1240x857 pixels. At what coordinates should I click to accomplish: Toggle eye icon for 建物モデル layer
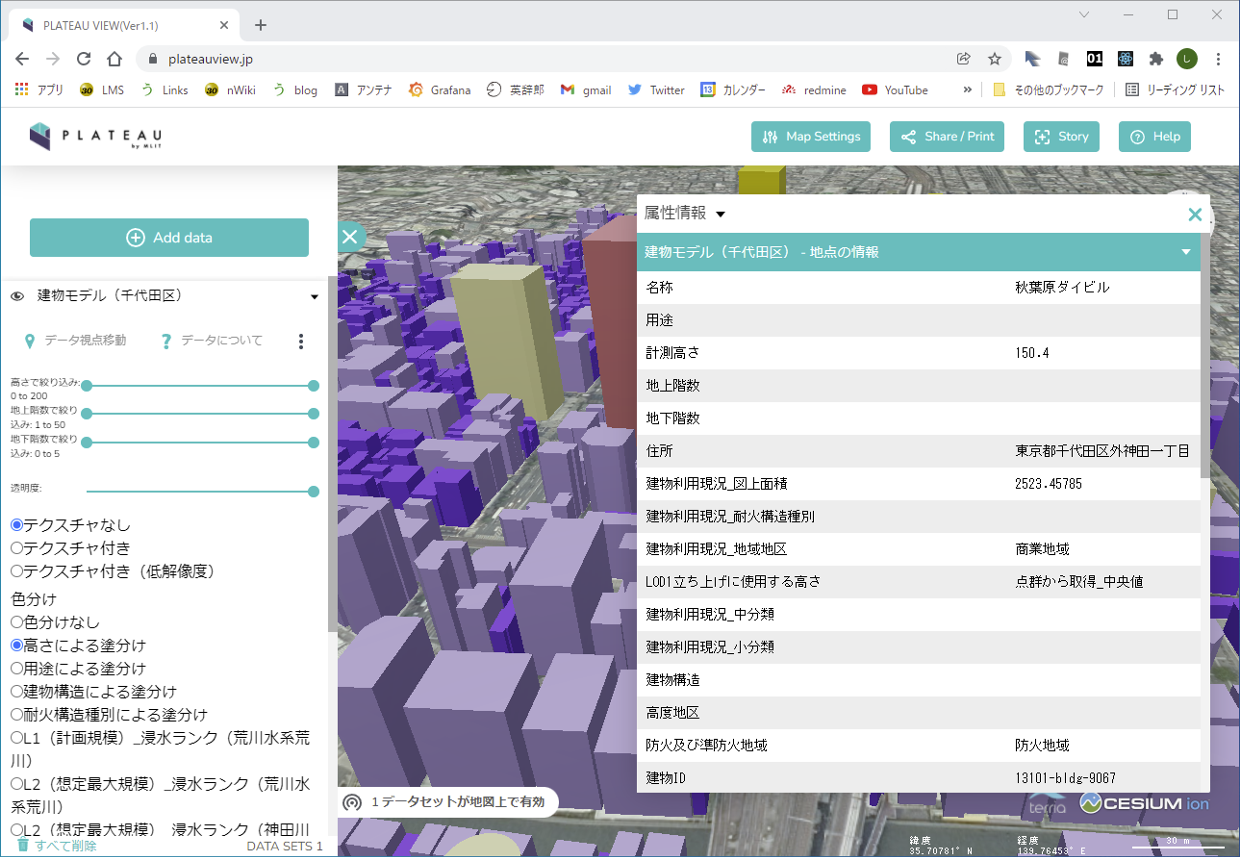coord(17,296)
